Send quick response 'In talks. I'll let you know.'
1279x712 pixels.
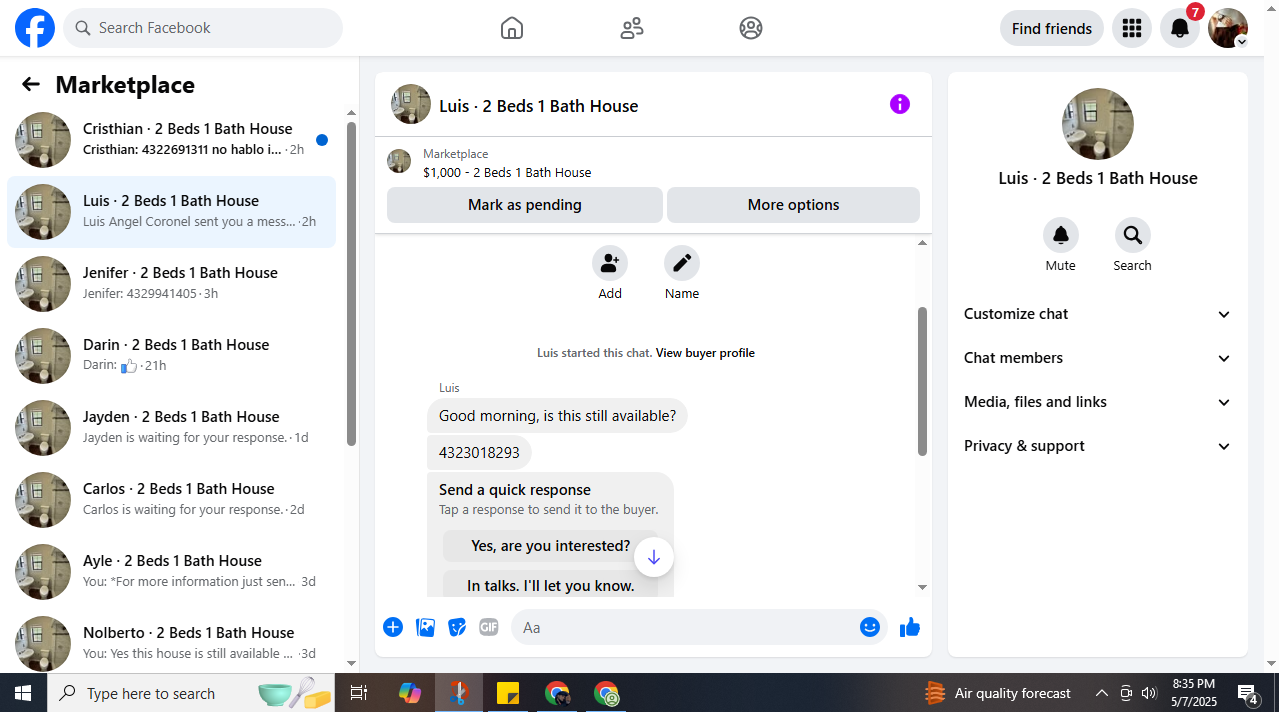(x=551, y=585)
